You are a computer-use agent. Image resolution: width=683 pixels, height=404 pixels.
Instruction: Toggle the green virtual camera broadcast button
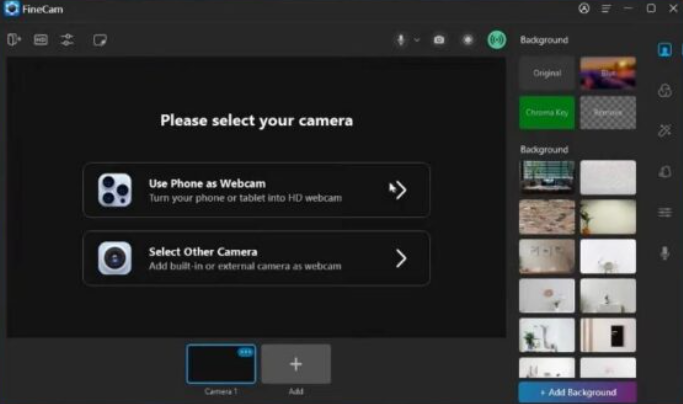pyautogui.click(x=496, y=40)
